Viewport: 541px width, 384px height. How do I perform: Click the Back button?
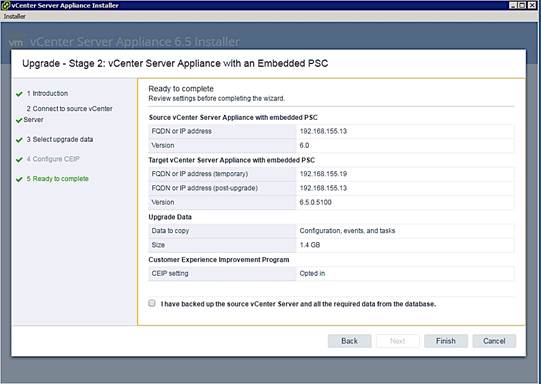coord(350,341)
